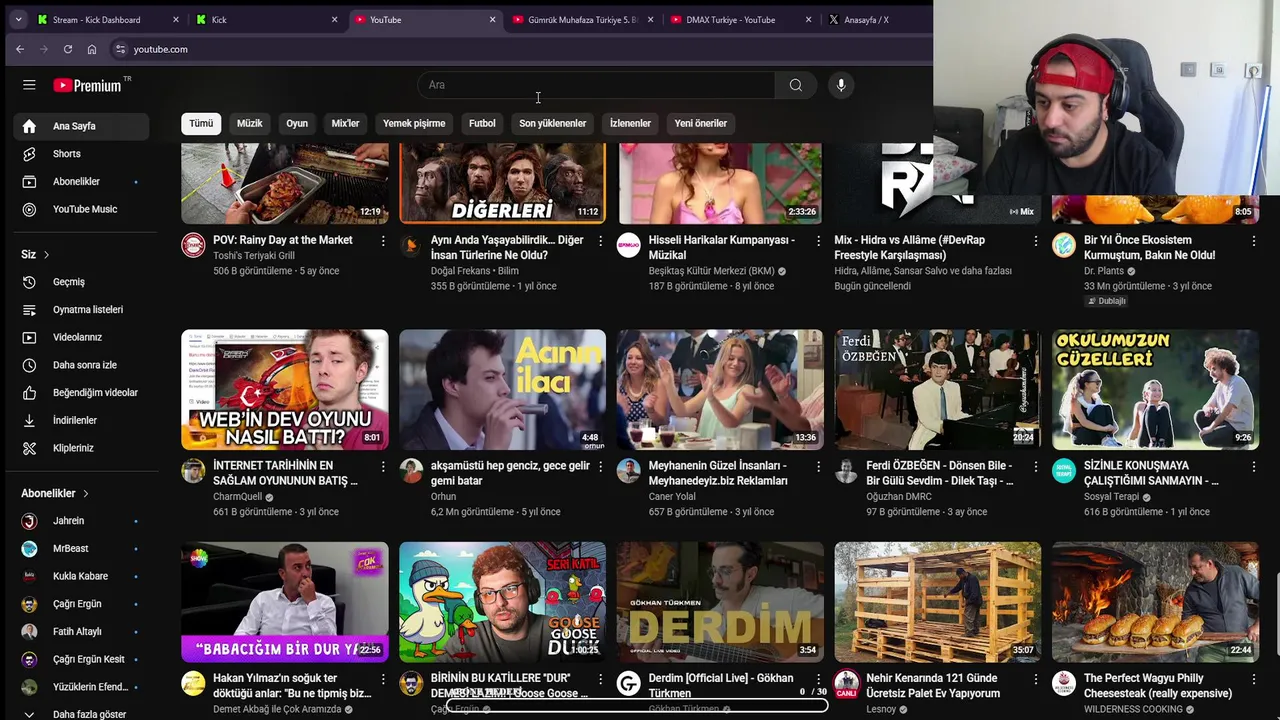This screenshot has height=720, width=1280.
Task: Select the Futbol filter chip
Action: 482,123
